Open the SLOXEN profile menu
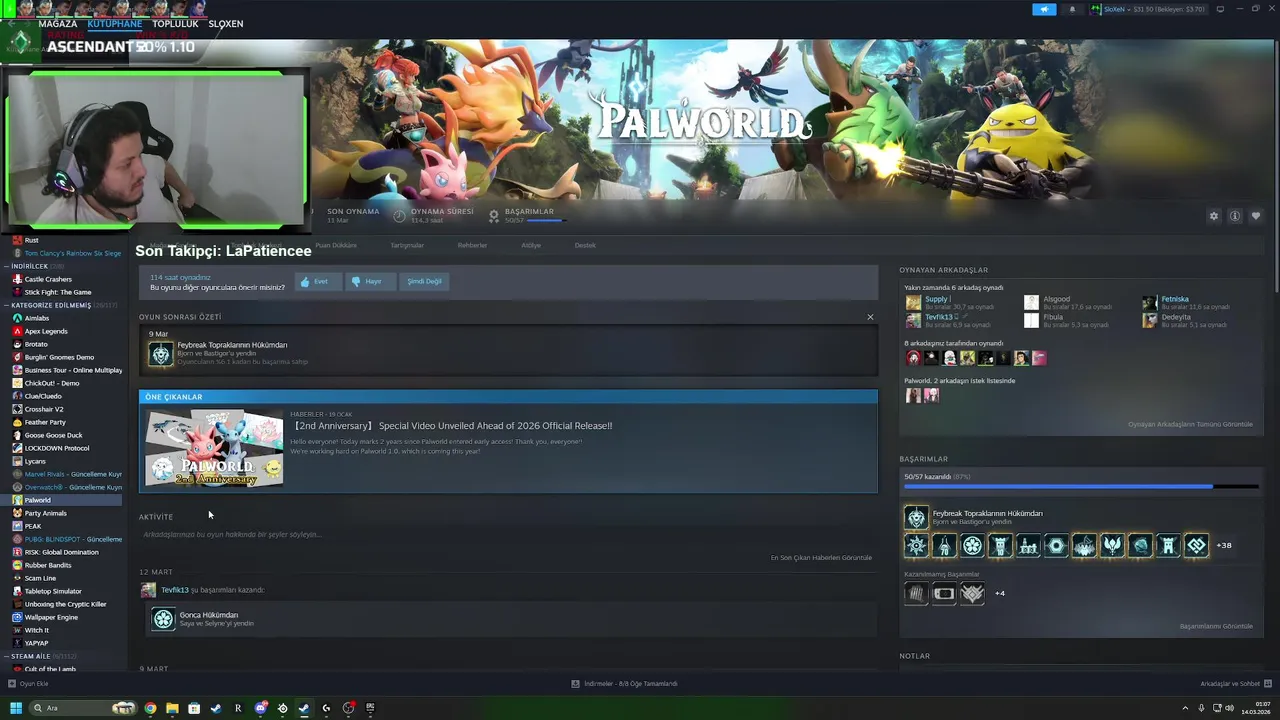This screenshot has height=720, width=1280. 226,23
